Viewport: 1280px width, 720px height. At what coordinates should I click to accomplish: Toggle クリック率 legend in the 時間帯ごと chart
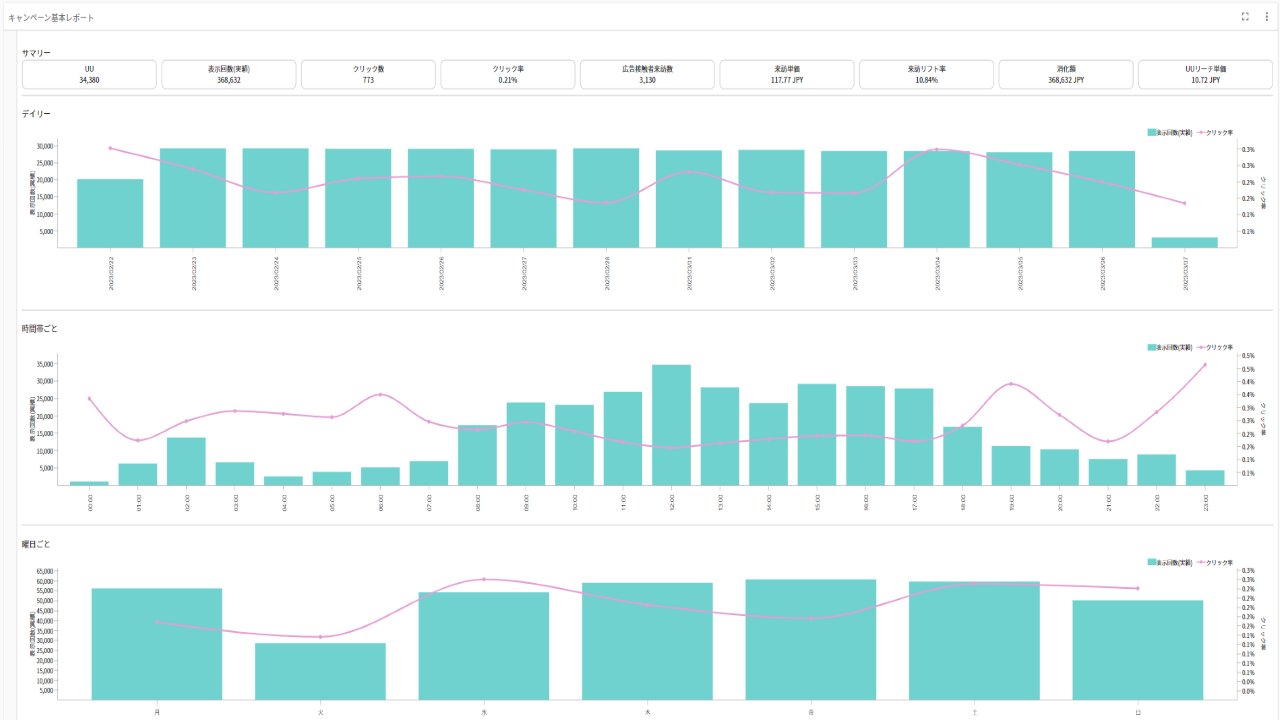1215,347
